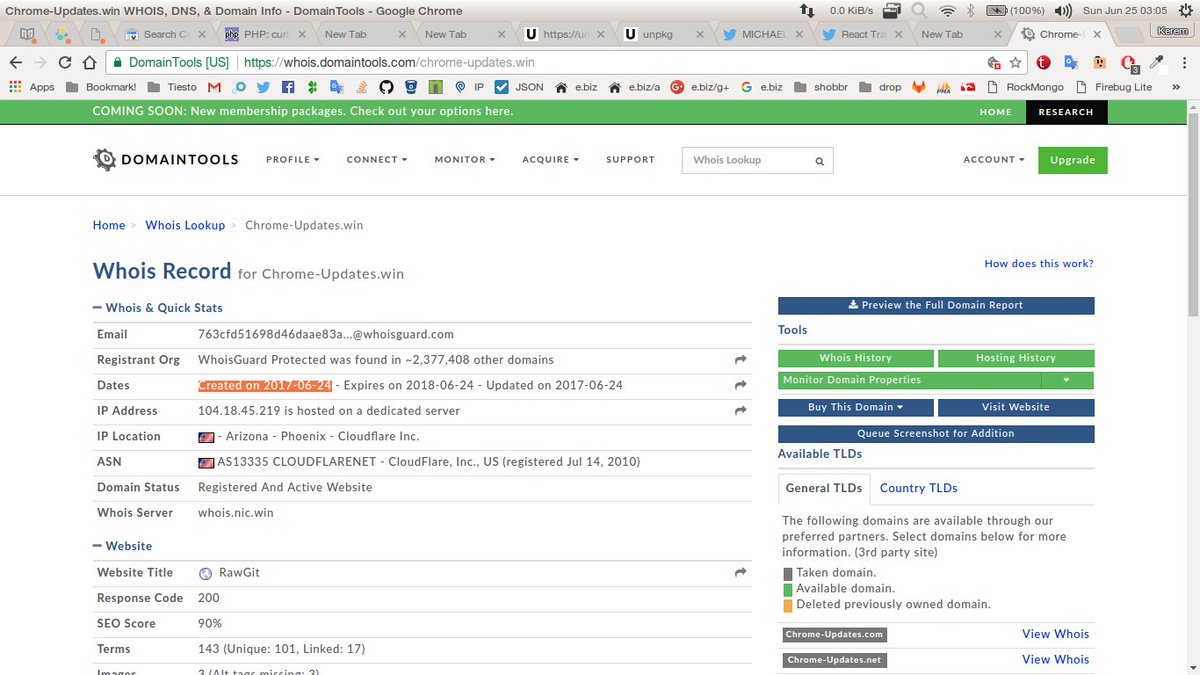The image size is (1200, 675).
Task: Open the Tiesto bookmarks folder
Action: 174,87
